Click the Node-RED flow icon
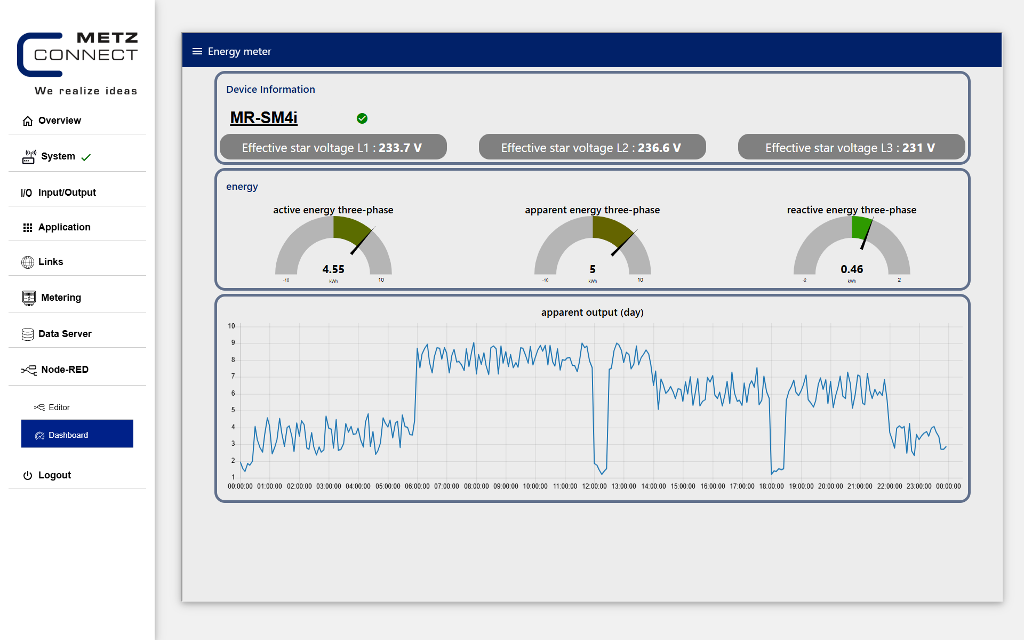The width and height of the screenshot is (1024, 640). pos(29,370)
